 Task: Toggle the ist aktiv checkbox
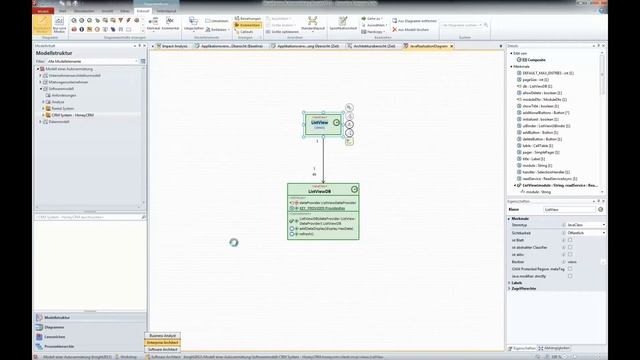[x=570, y=254]
